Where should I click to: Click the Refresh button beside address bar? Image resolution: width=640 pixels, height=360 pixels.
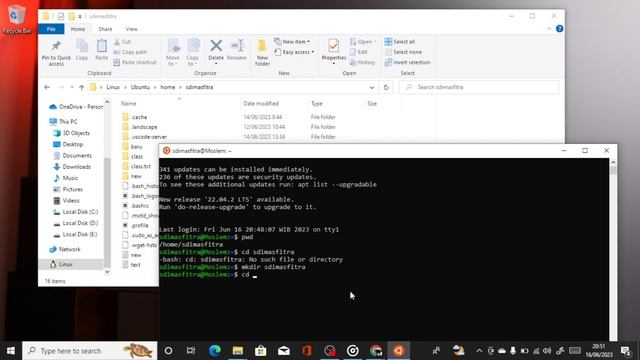386,87
